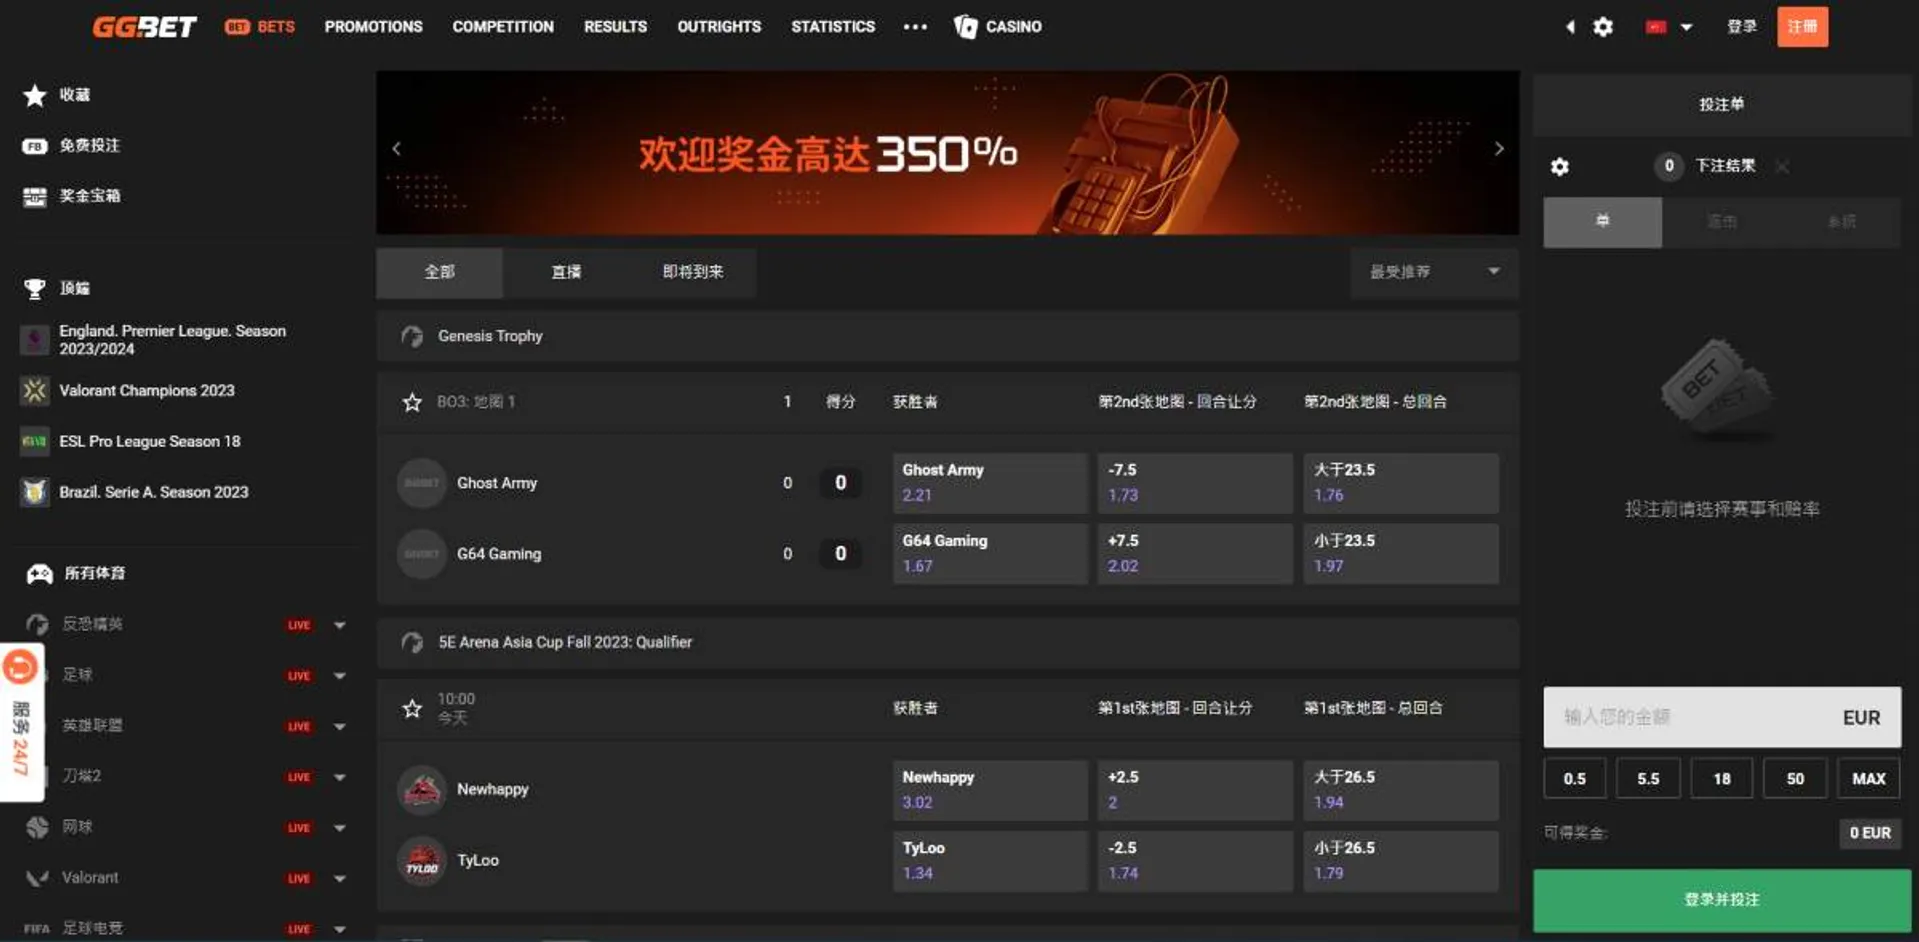The image size is (1919, 942).
Task: Bet on Ghost Army winner at 2.21
Action: pyautogui.click(x=990, y=483)
